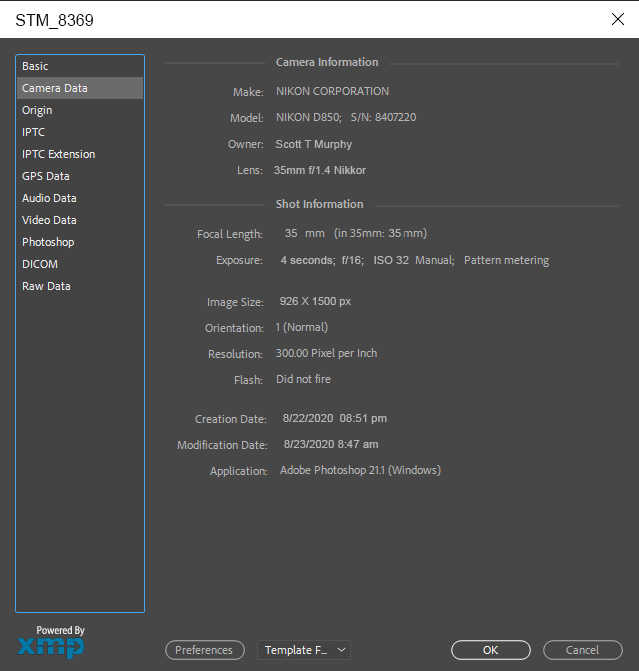Viewport: 639px width, 671px height.
Task: View the Raw Data section
Action: click(x=46, y=286)
